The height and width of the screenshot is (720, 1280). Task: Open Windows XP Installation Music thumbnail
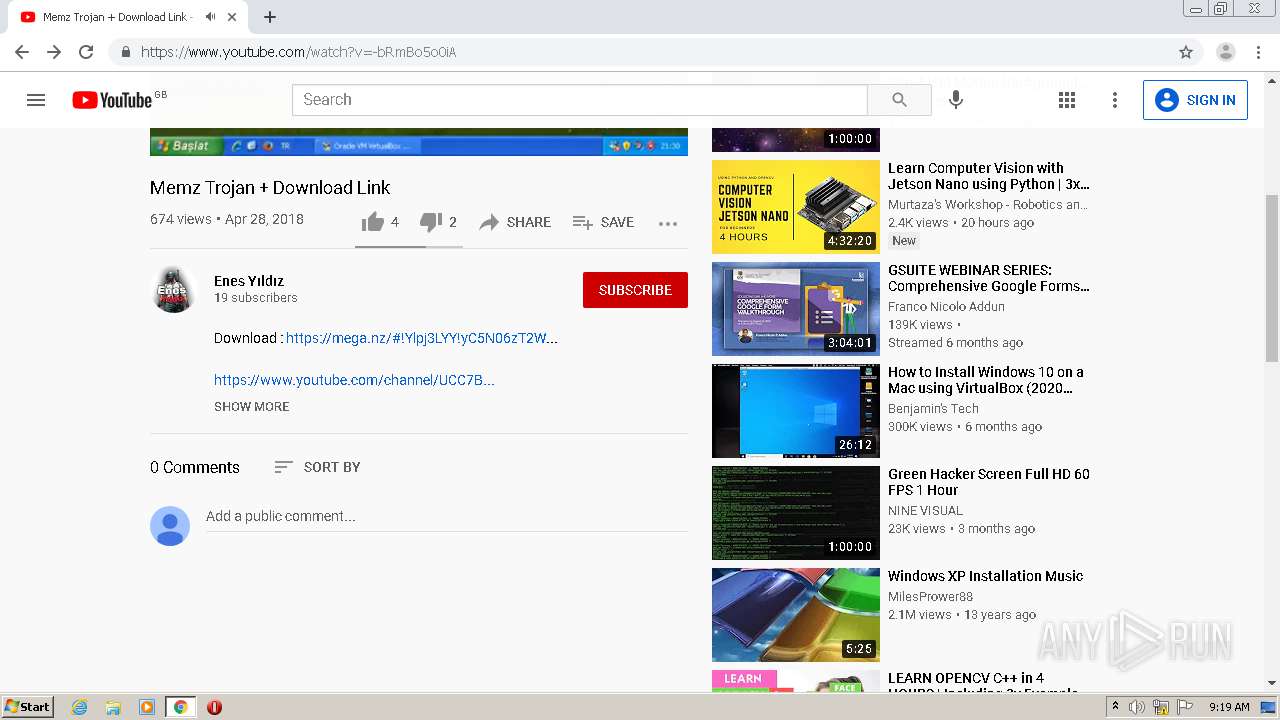pos(796,615)
